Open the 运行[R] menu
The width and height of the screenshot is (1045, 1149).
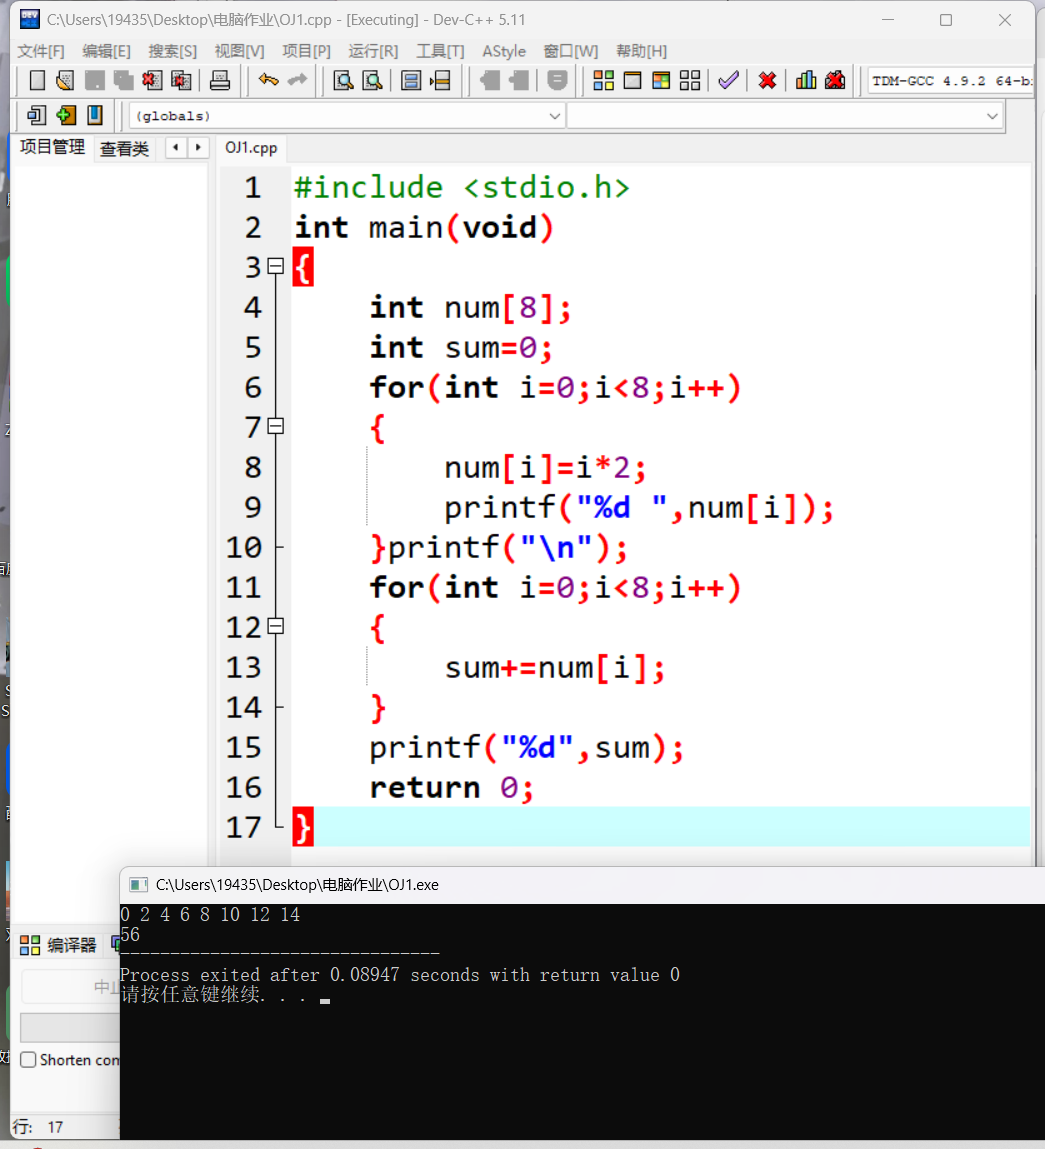pos(373,51)
